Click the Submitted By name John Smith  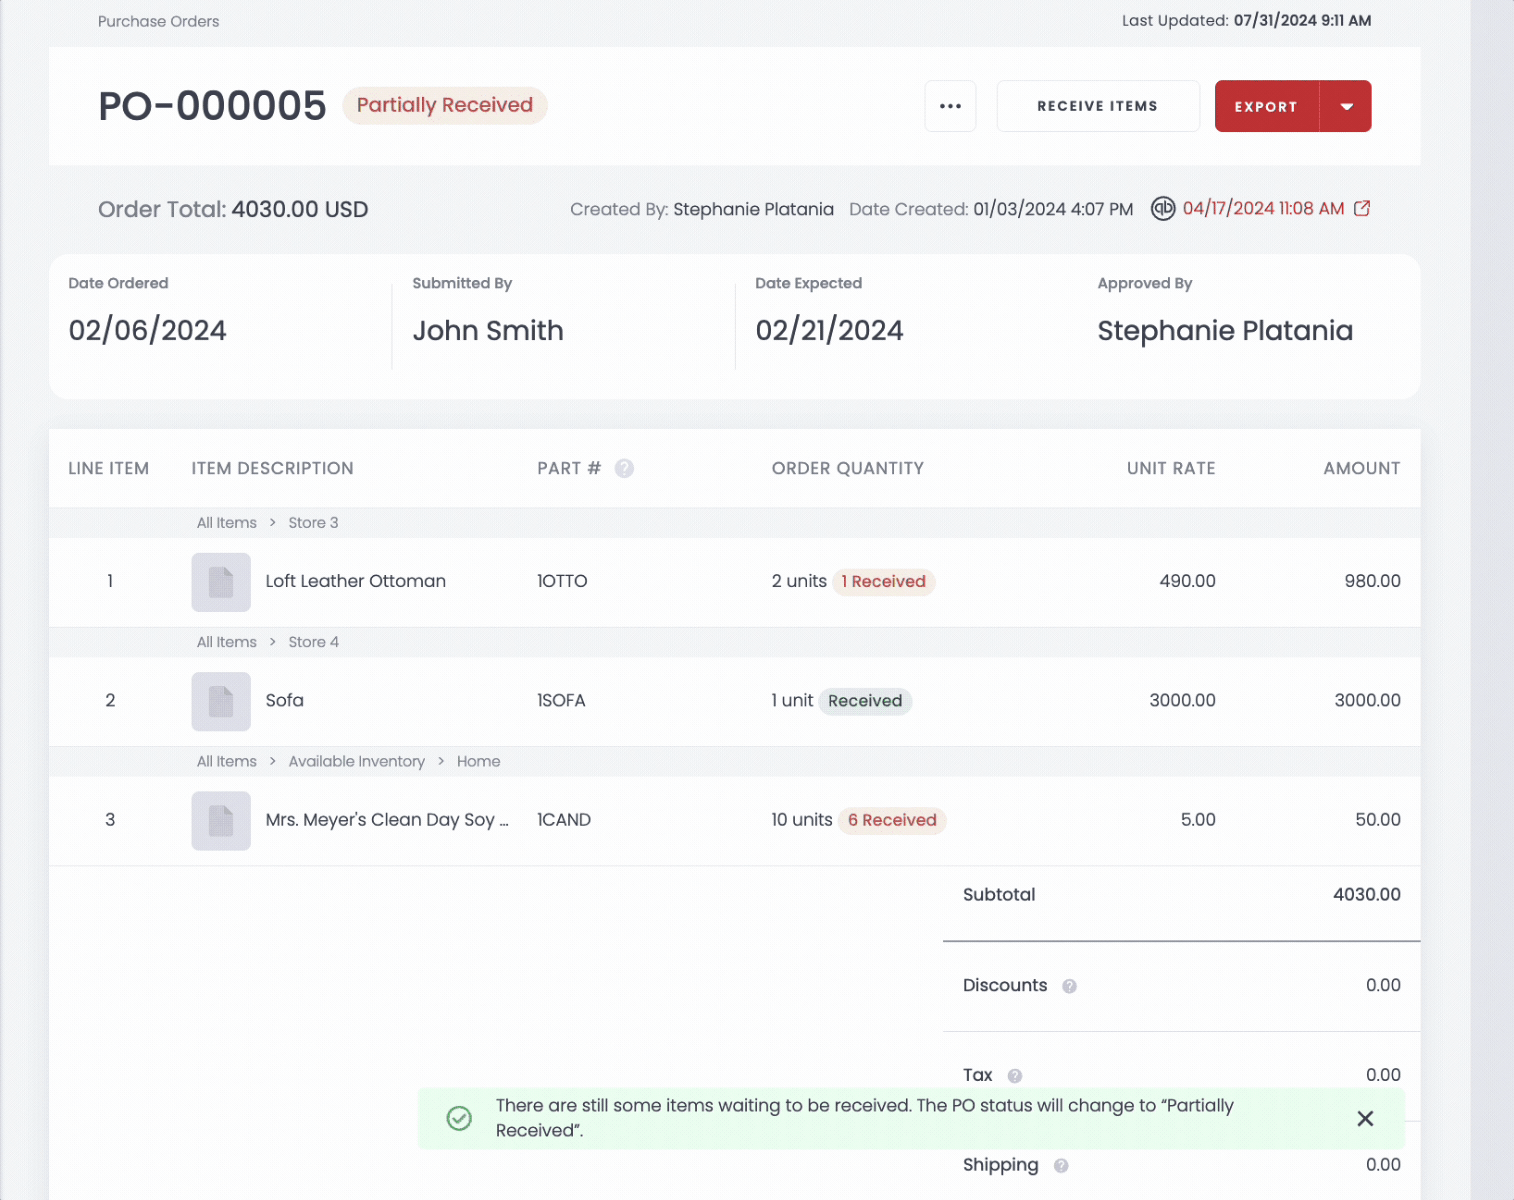coord(488,331)
